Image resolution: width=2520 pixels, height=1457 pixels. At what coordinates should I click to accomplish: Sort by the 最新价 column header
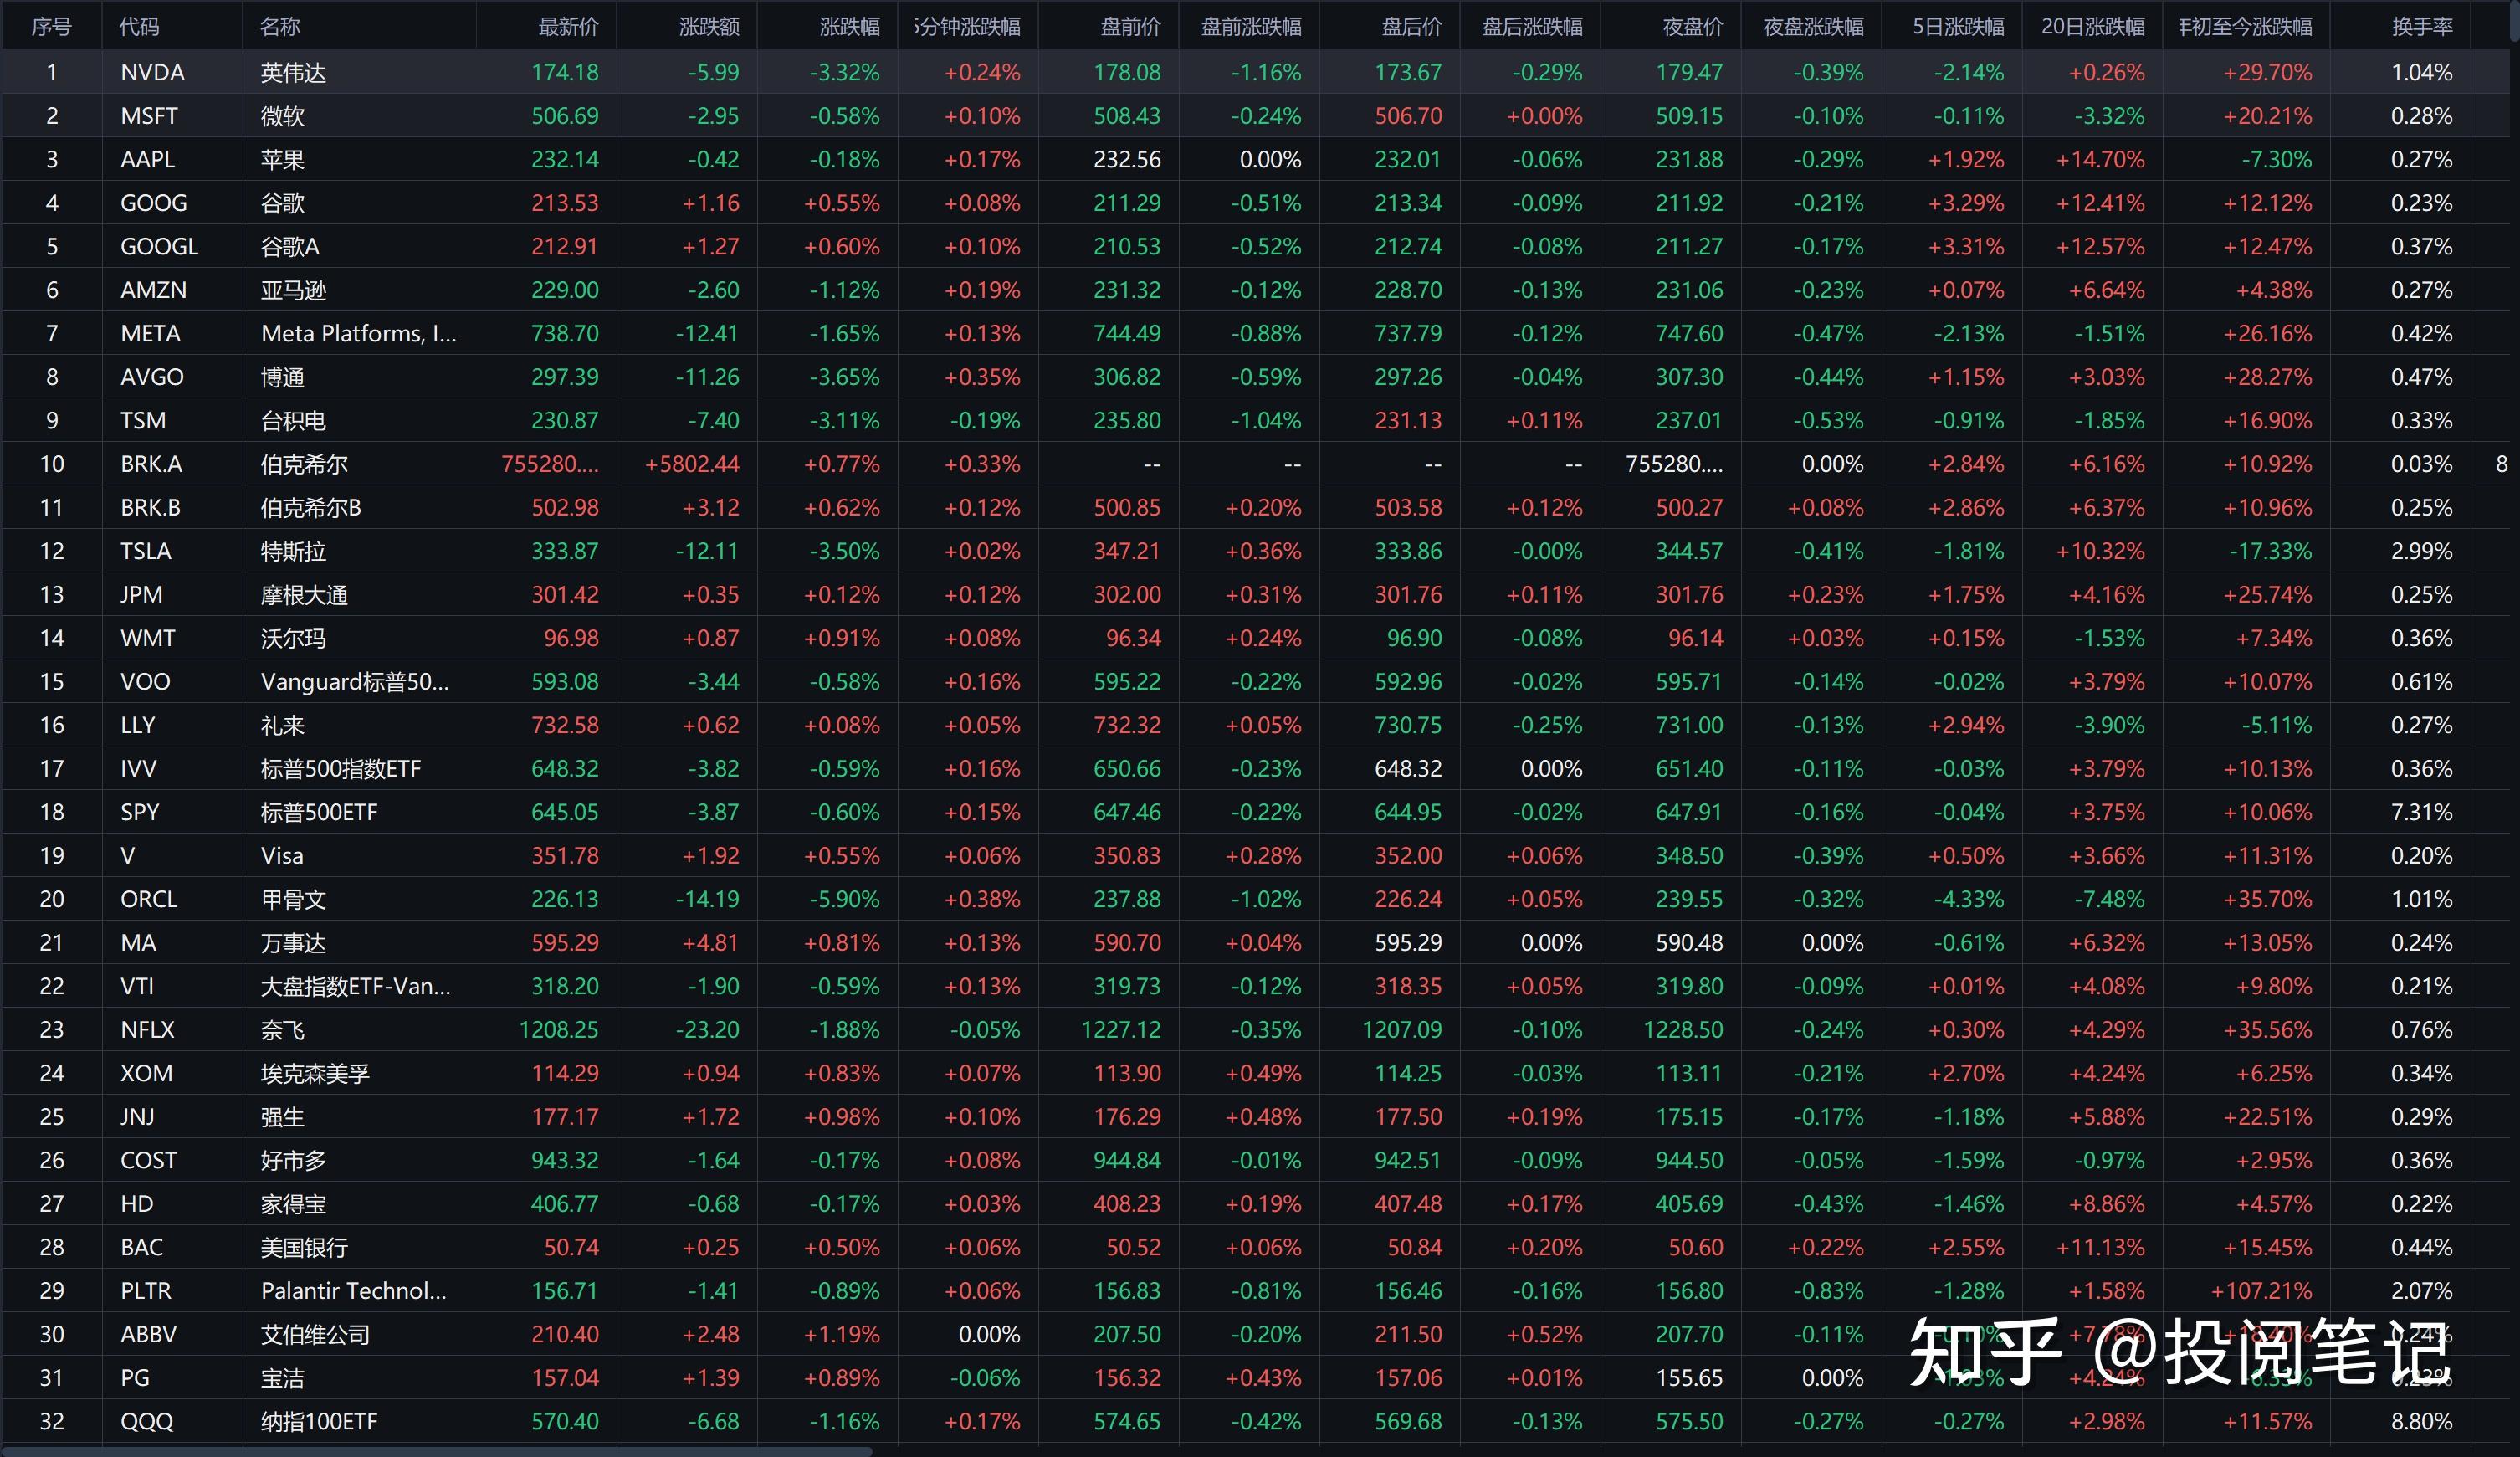click(568, 27)
